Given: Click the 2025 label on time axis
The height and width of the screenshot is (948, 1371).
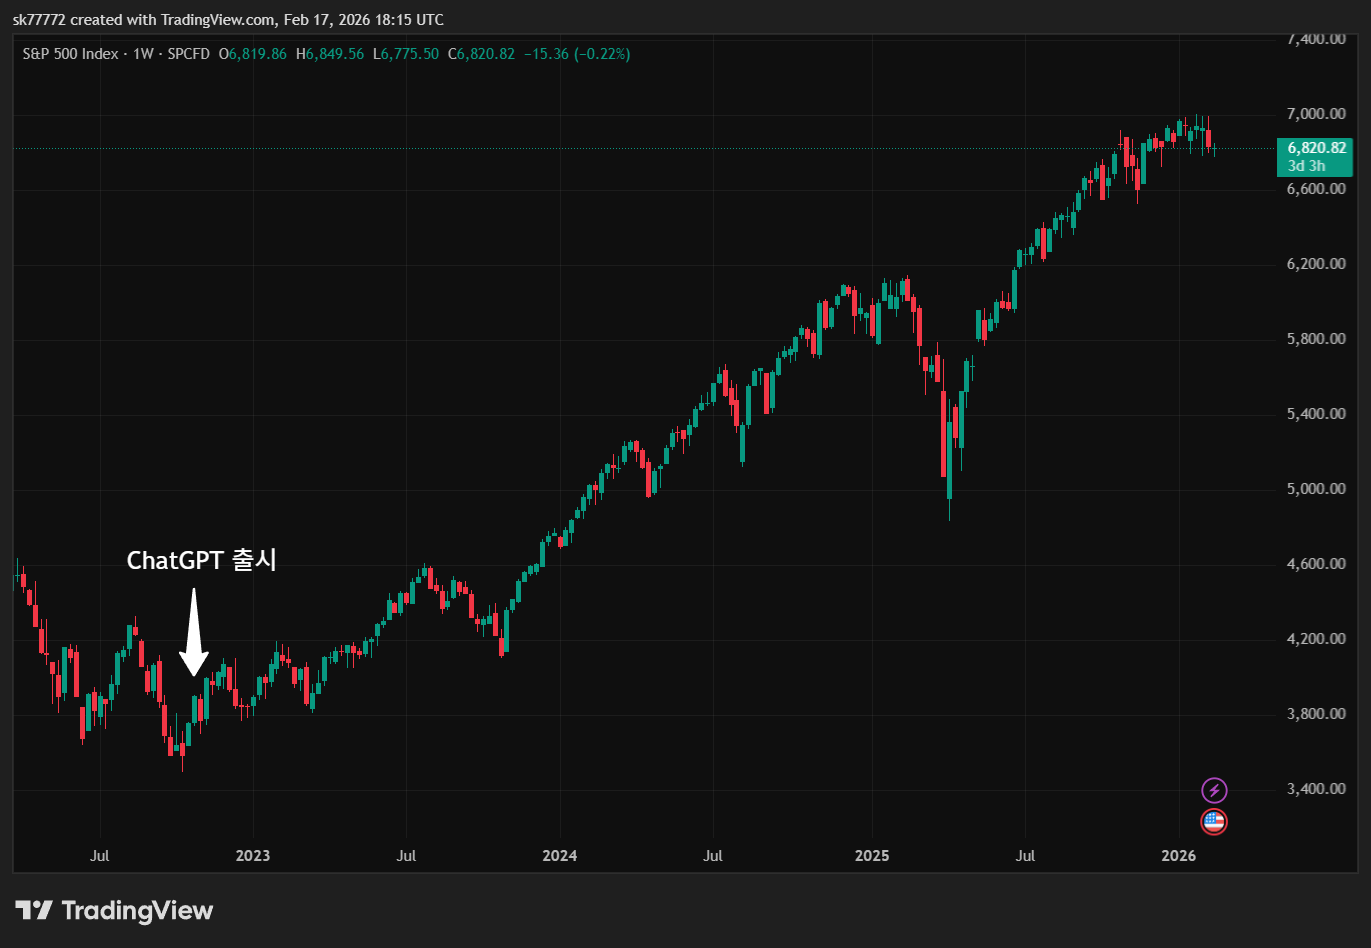Looking at the screenshot, I should (x=872, y=856).
